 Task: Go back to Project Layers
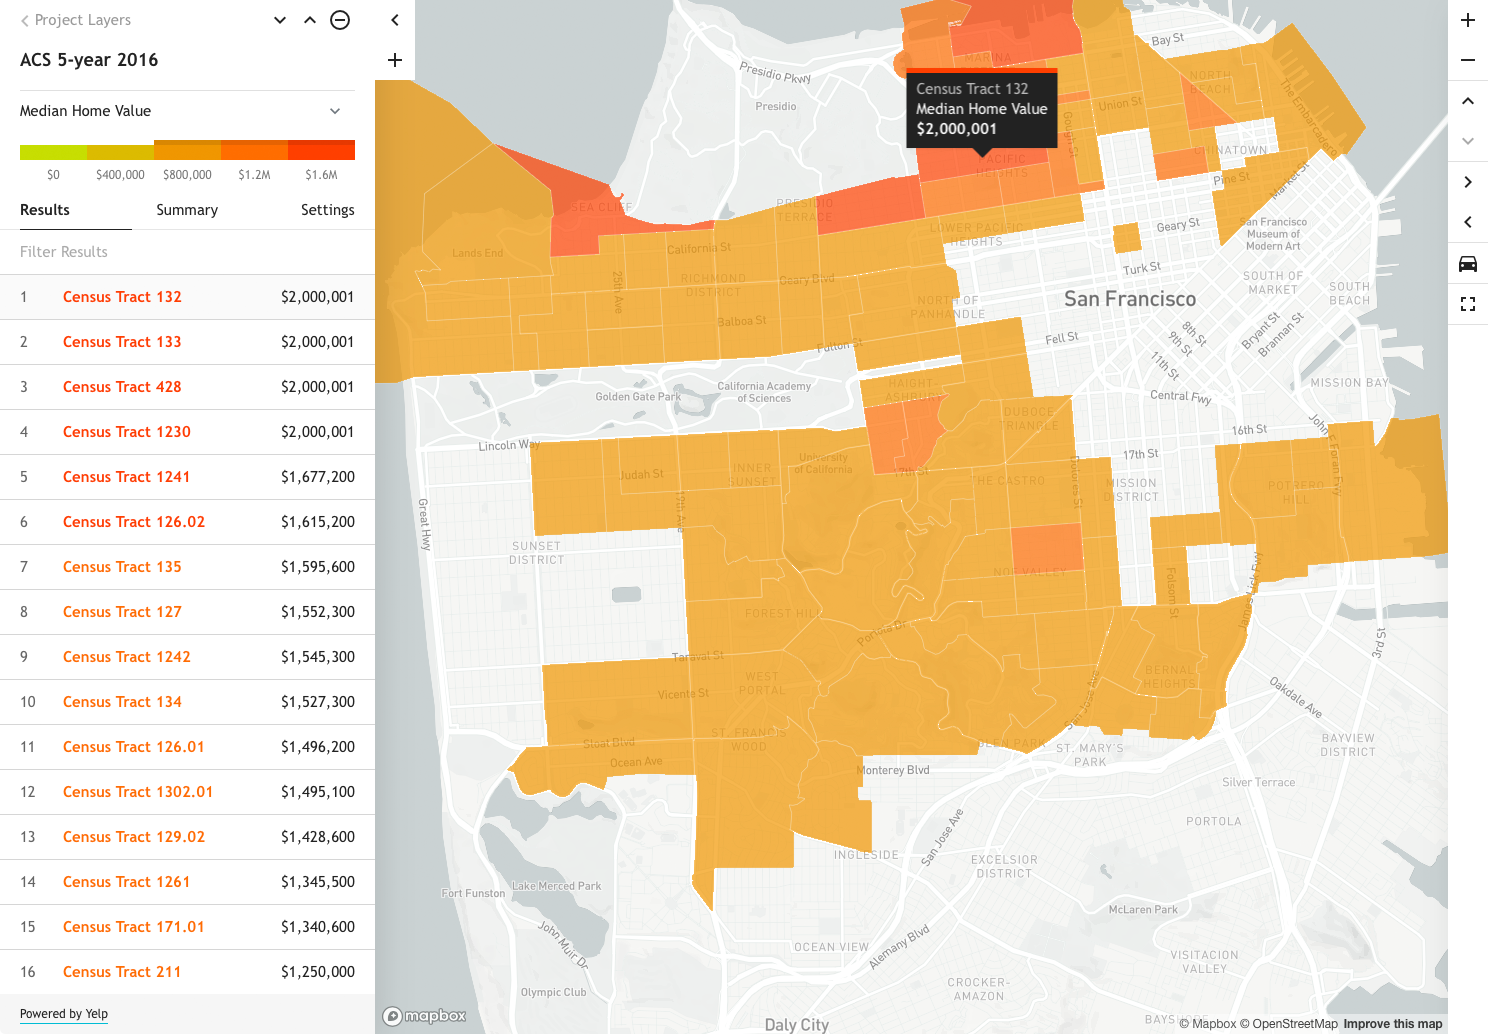coord(76,20)
